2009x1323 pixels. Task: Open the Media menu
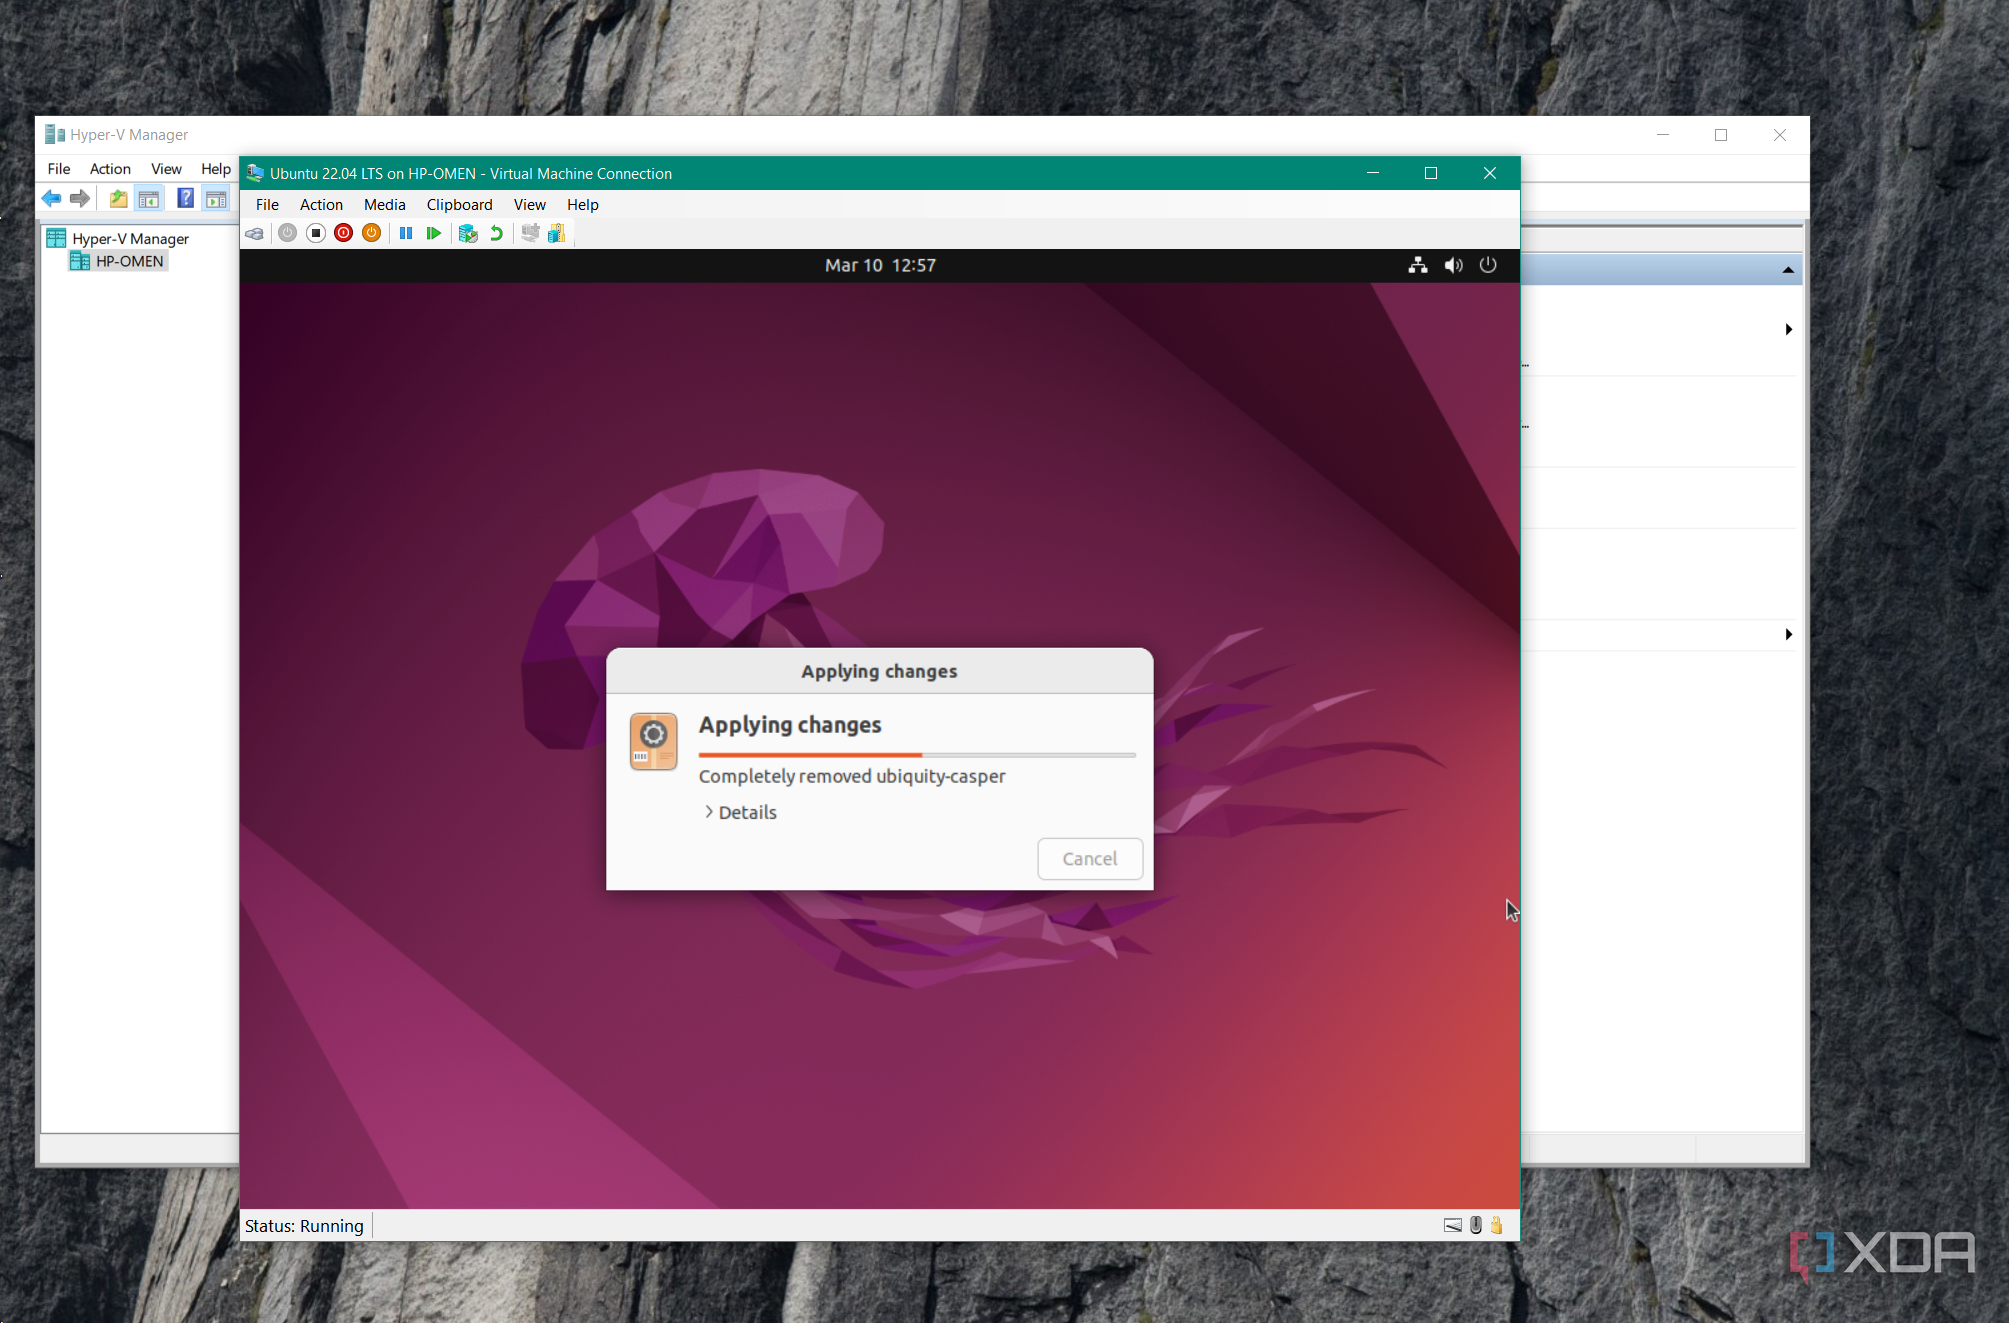[384, 204]
